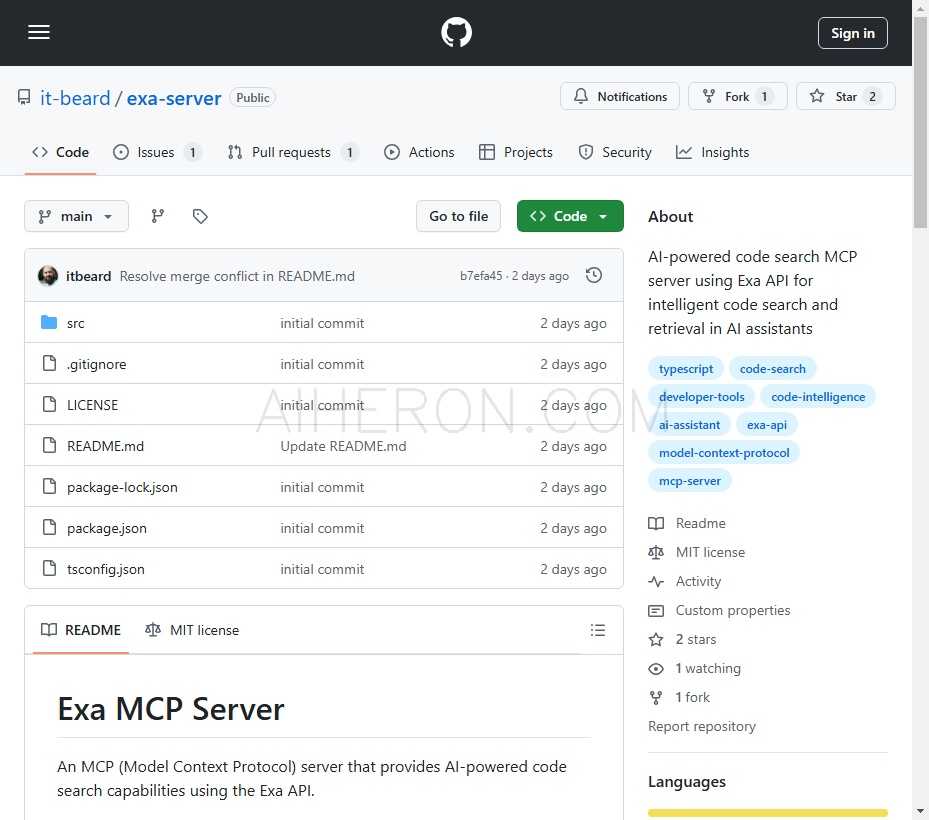The width and height of the screenshot is (929, 820).
Task: Click the Sign in button
Action: [x=852, y=32]
